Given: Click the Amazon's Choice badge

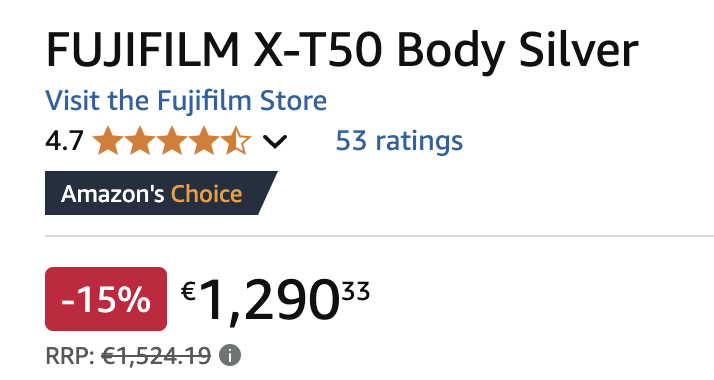Looking at the screenshot, I should [x=161, y=193].
